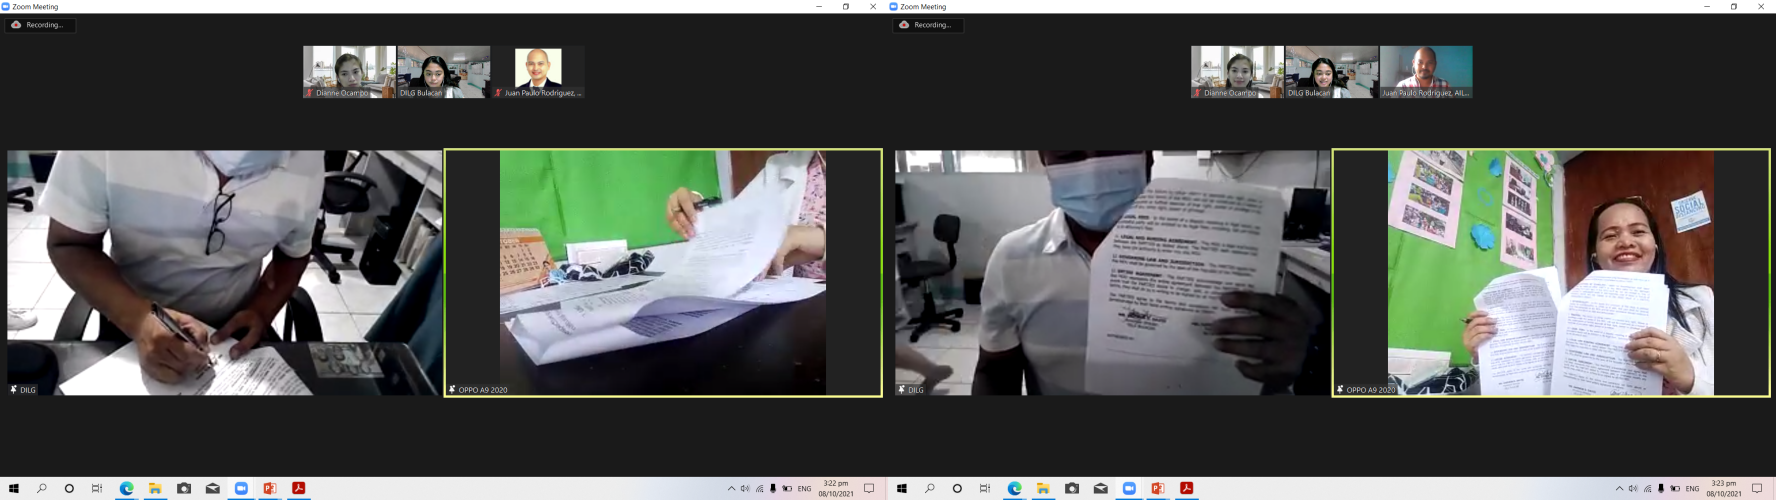
Task: Switch ENG input language beside the 3:22 pm clock
Action: click(804, 489)
